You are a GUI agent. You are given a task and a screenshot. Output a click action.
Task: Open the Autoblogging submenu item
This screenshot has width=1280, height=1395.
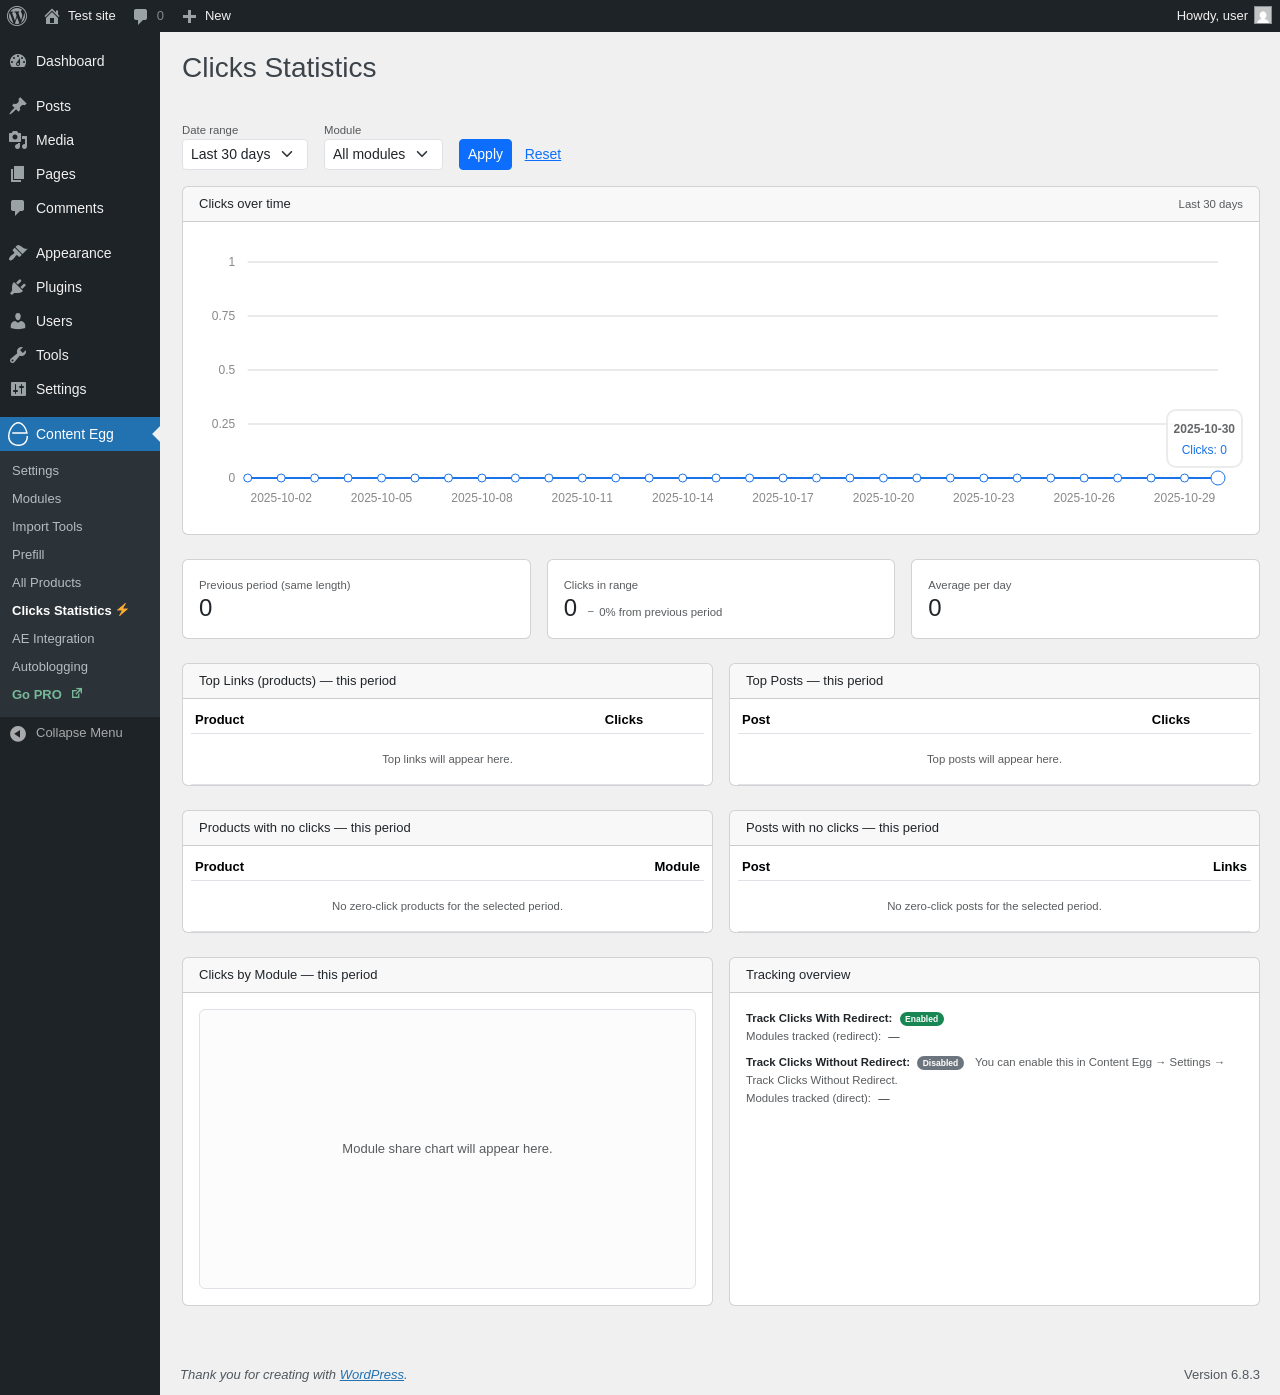(x=50, y=667)
